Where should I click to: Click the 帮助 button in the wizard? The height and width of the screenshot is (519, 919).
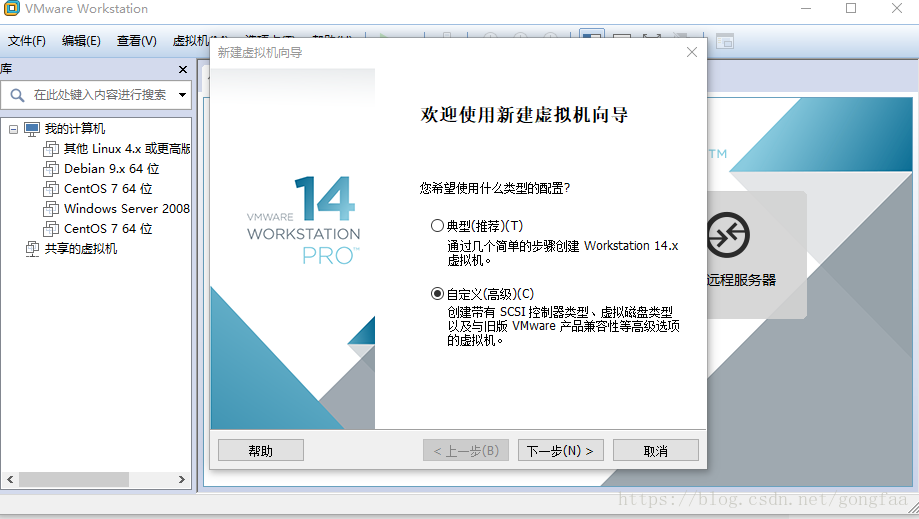tap(261, 450)
